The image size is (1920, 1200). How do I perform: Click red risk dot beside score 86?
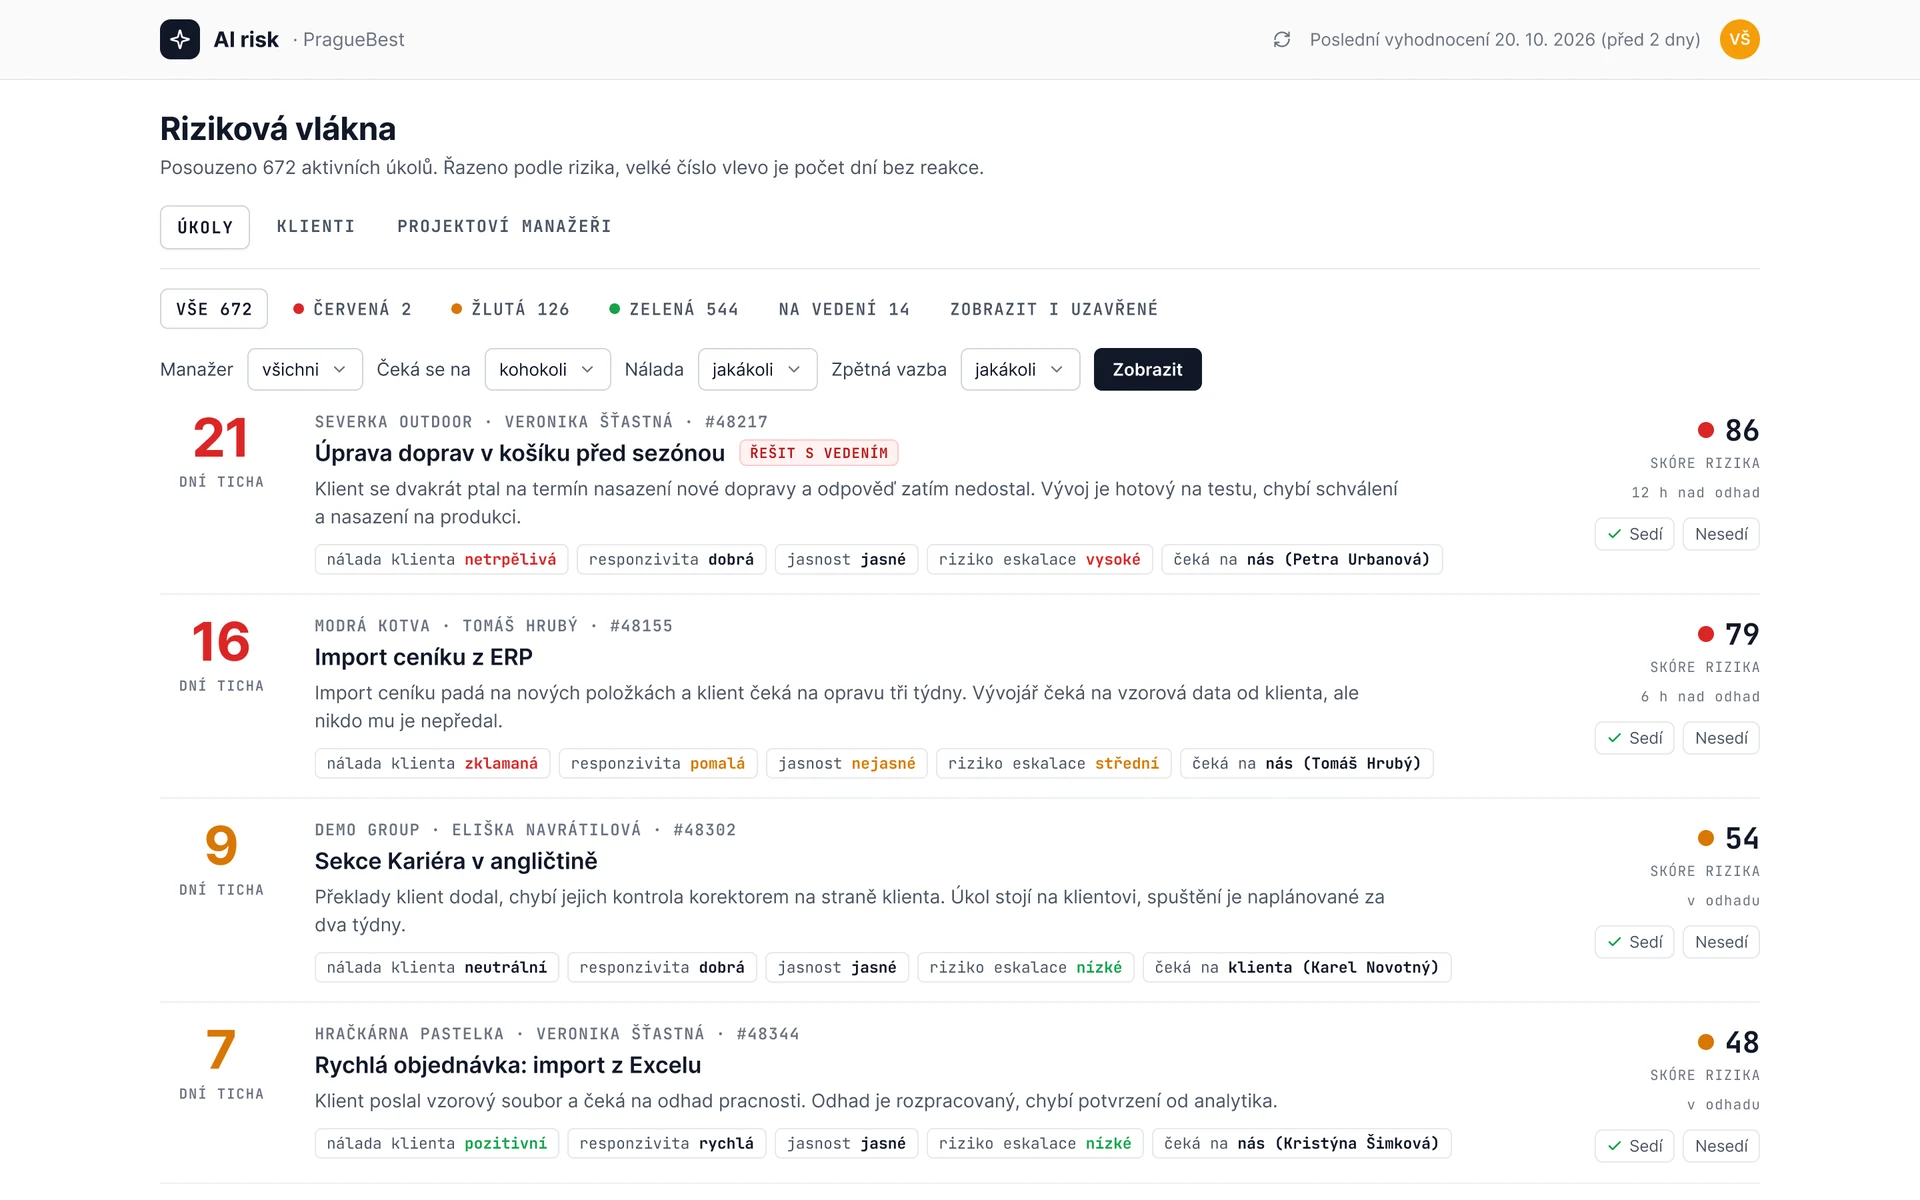(x=1706, y=430)
